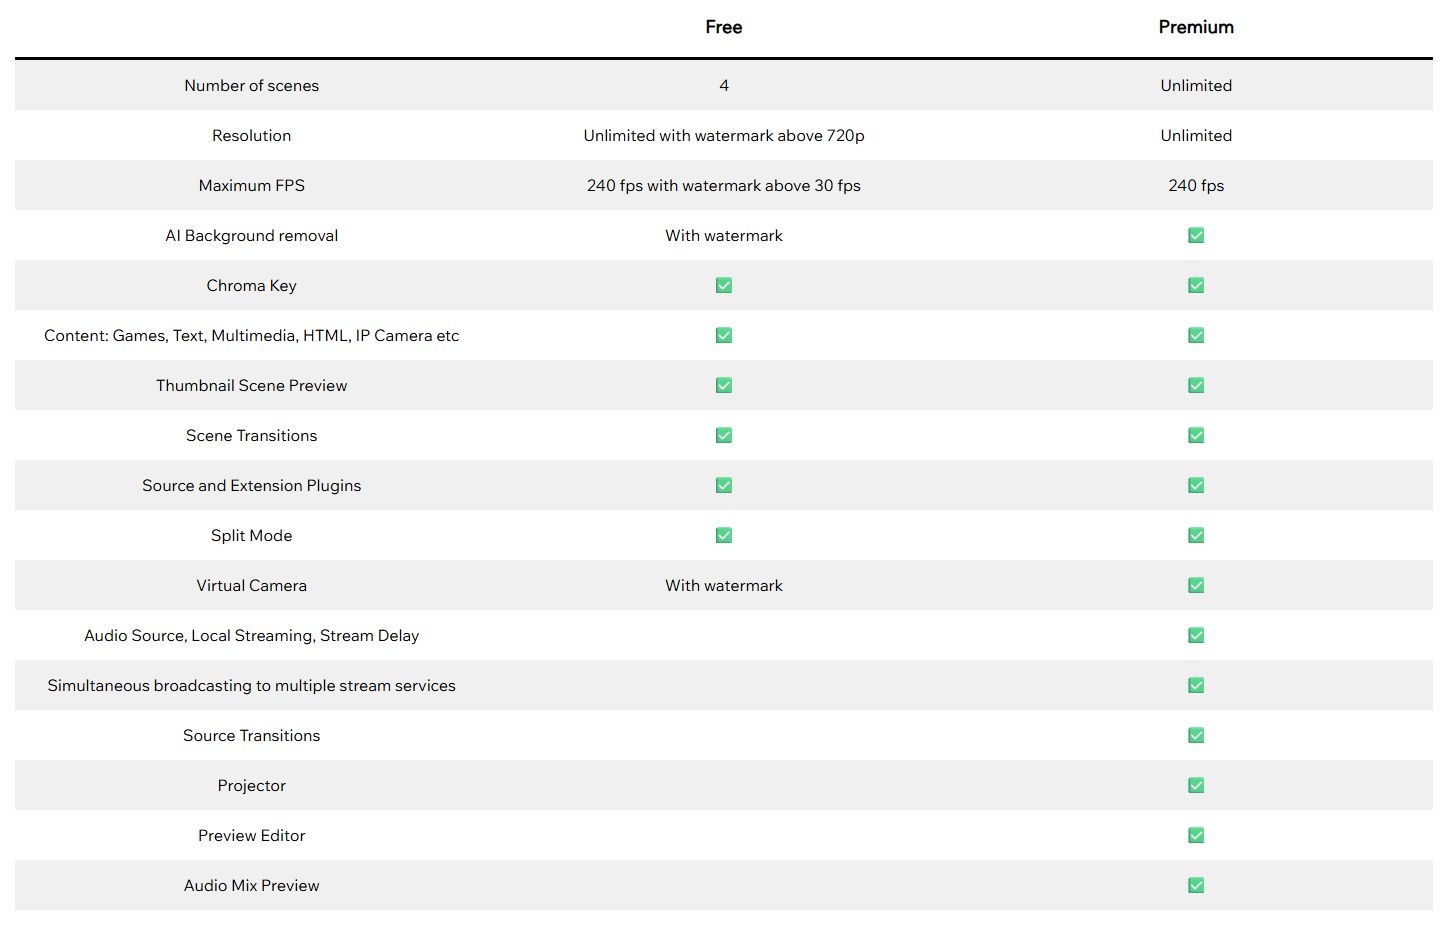The width and height of the screenshot is (1450, 925).
Task: Click the Premium checkmark for AI Background removal
Action: (1196, 236)
